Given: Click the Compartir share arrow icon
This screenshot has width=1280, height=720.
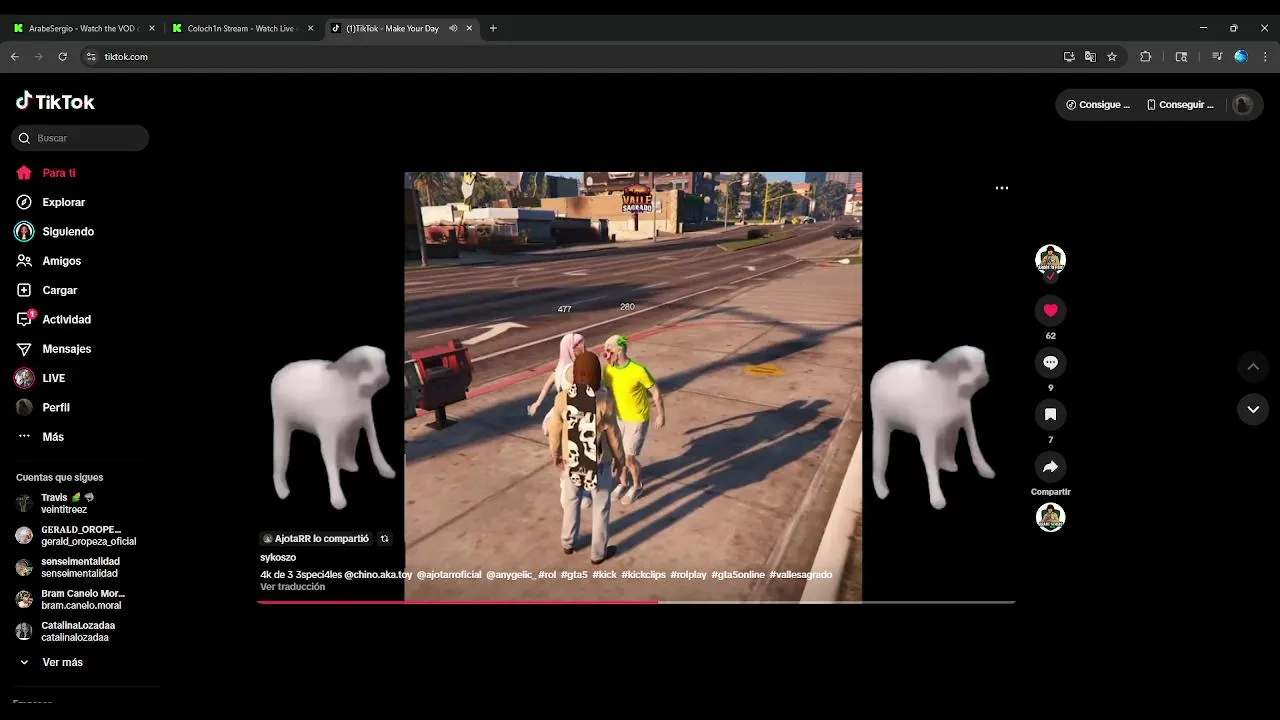Looking at the screenshot, I should (x=1050, y=466).
